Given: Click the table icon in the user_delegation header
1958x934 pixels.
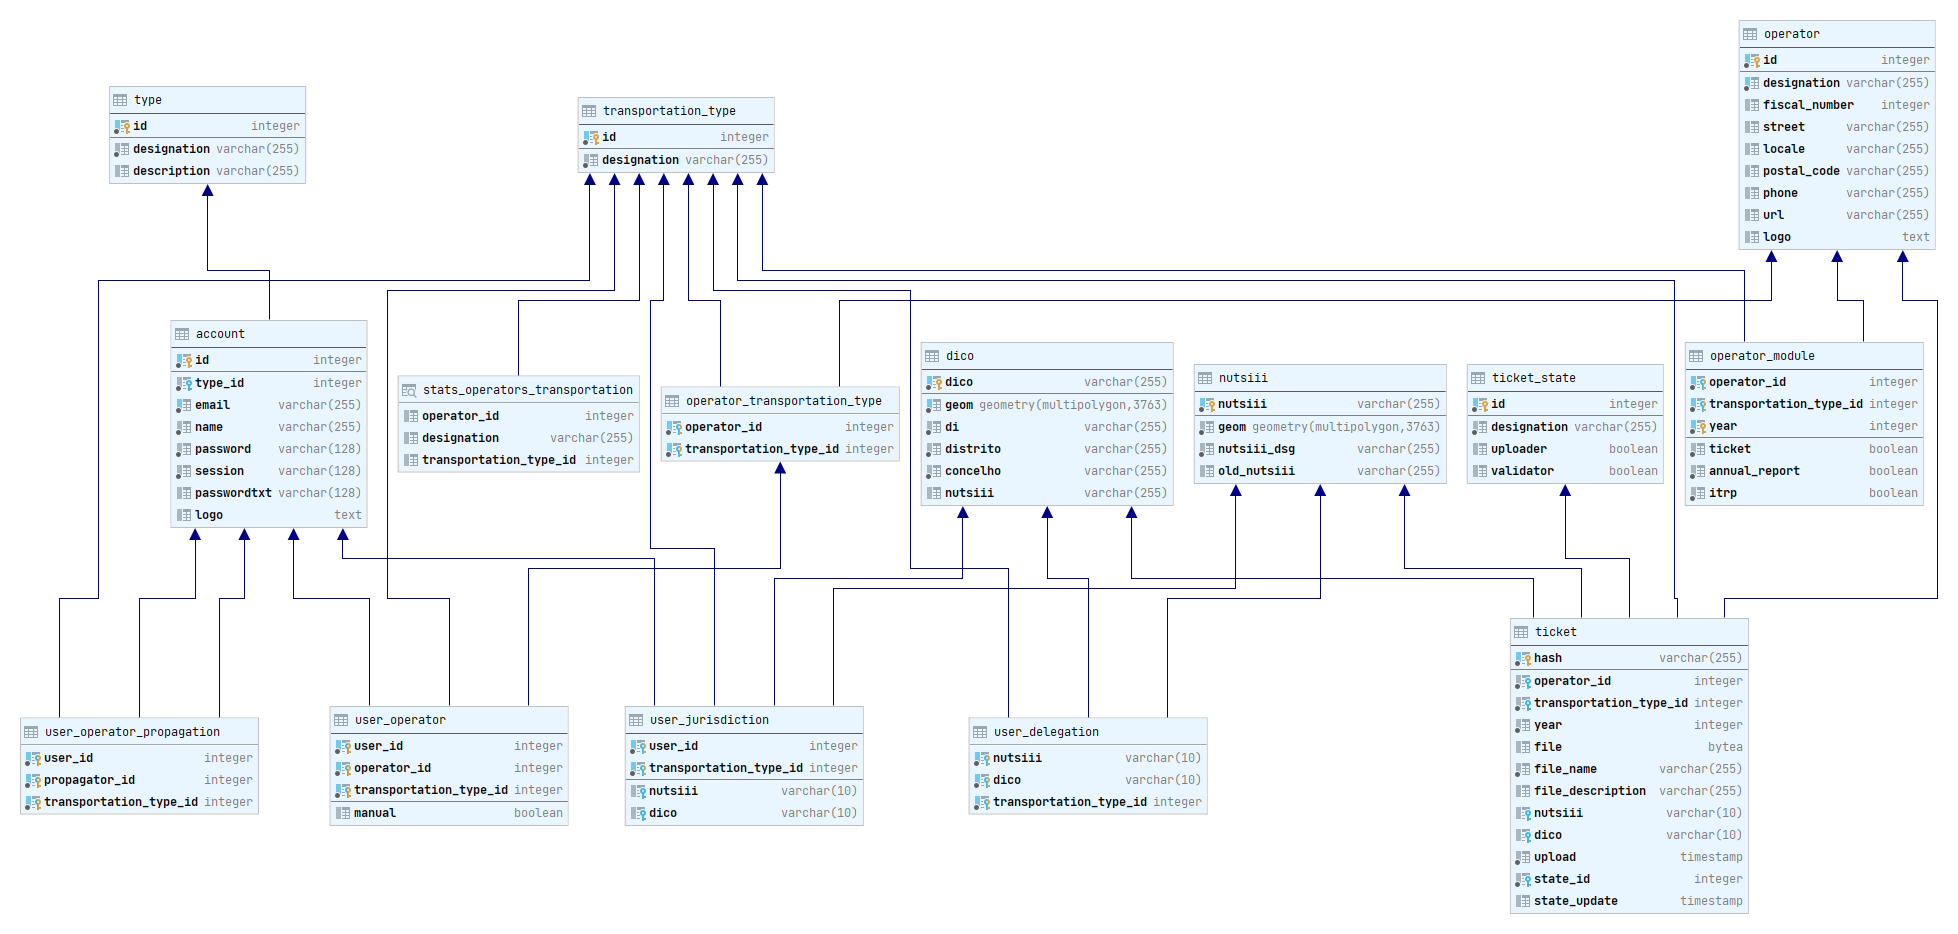Looking at the screenshot, I should point(980,732).
